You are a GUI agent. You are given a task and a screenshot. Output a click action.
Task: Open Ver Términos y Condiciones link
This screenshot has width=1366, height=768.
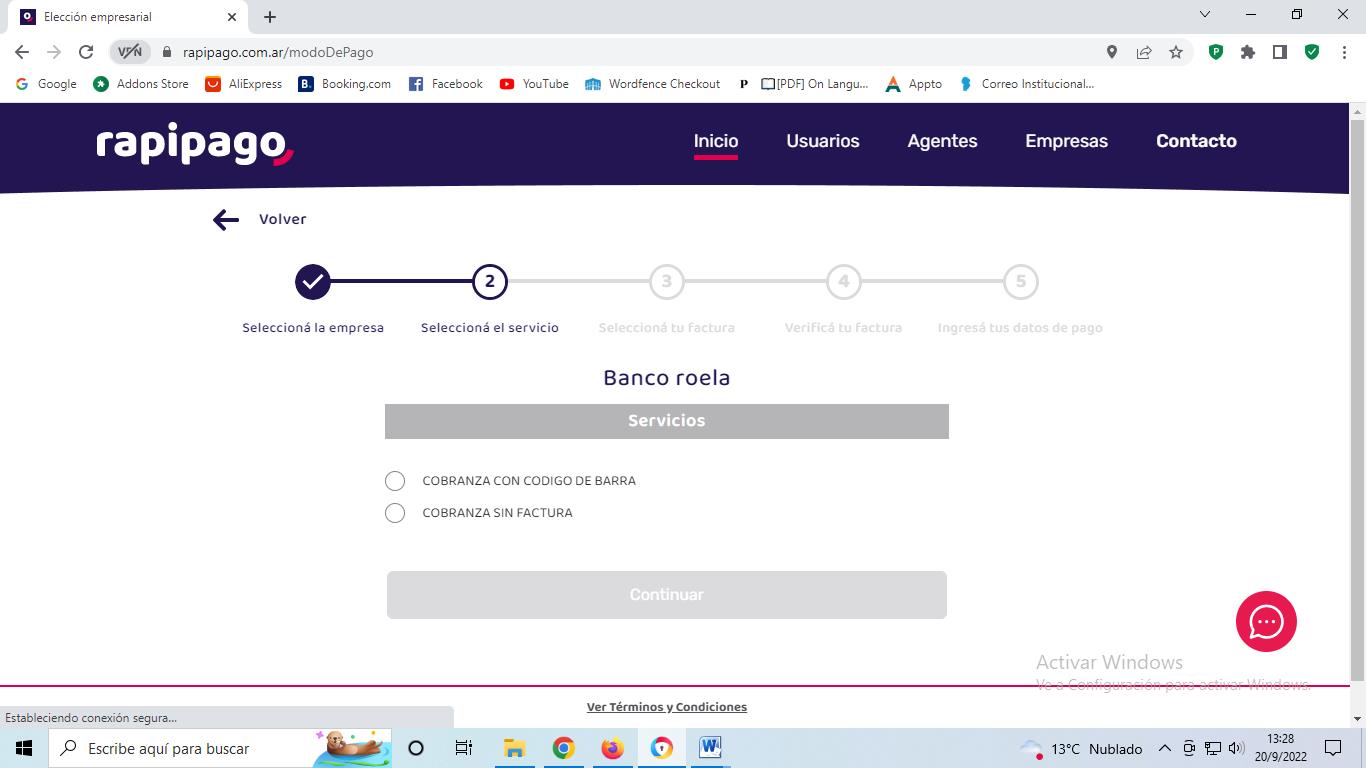666,707
